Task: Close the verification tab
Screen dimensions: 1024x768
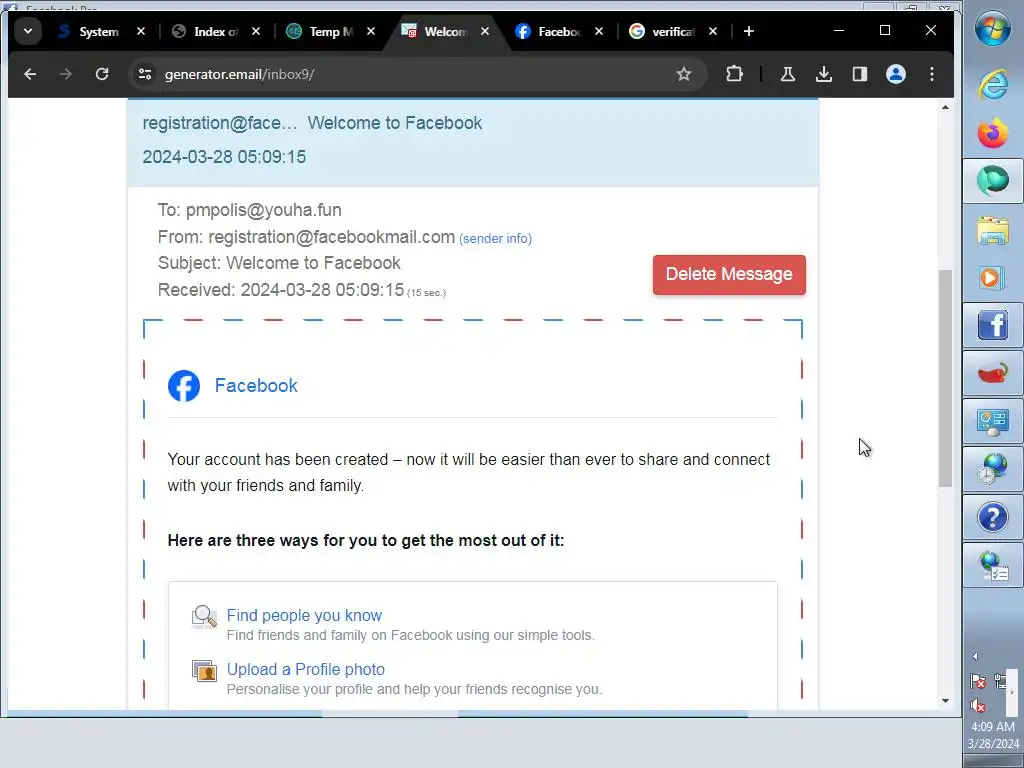Action: 712,31
